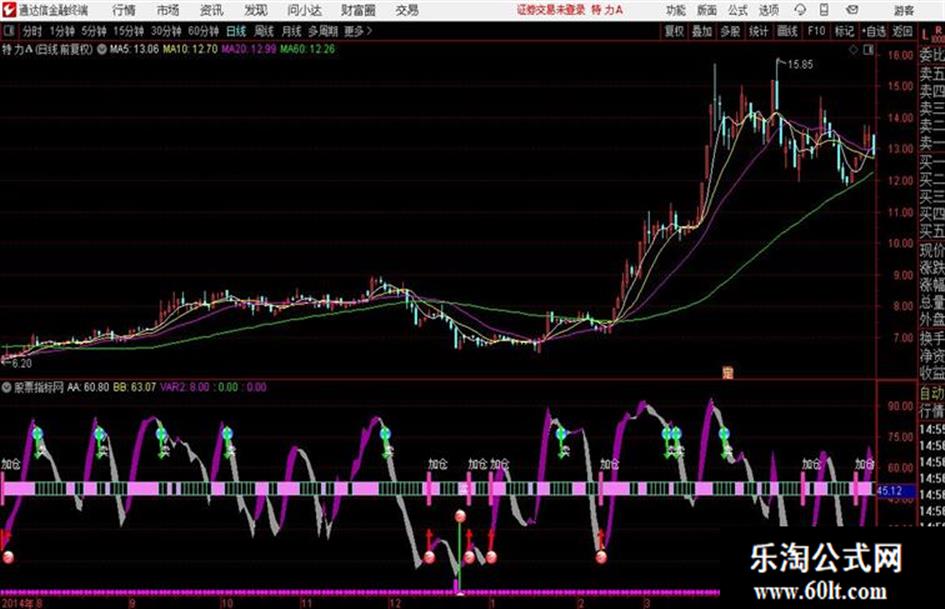Click the 15.85 high price label

coord(800,65)
